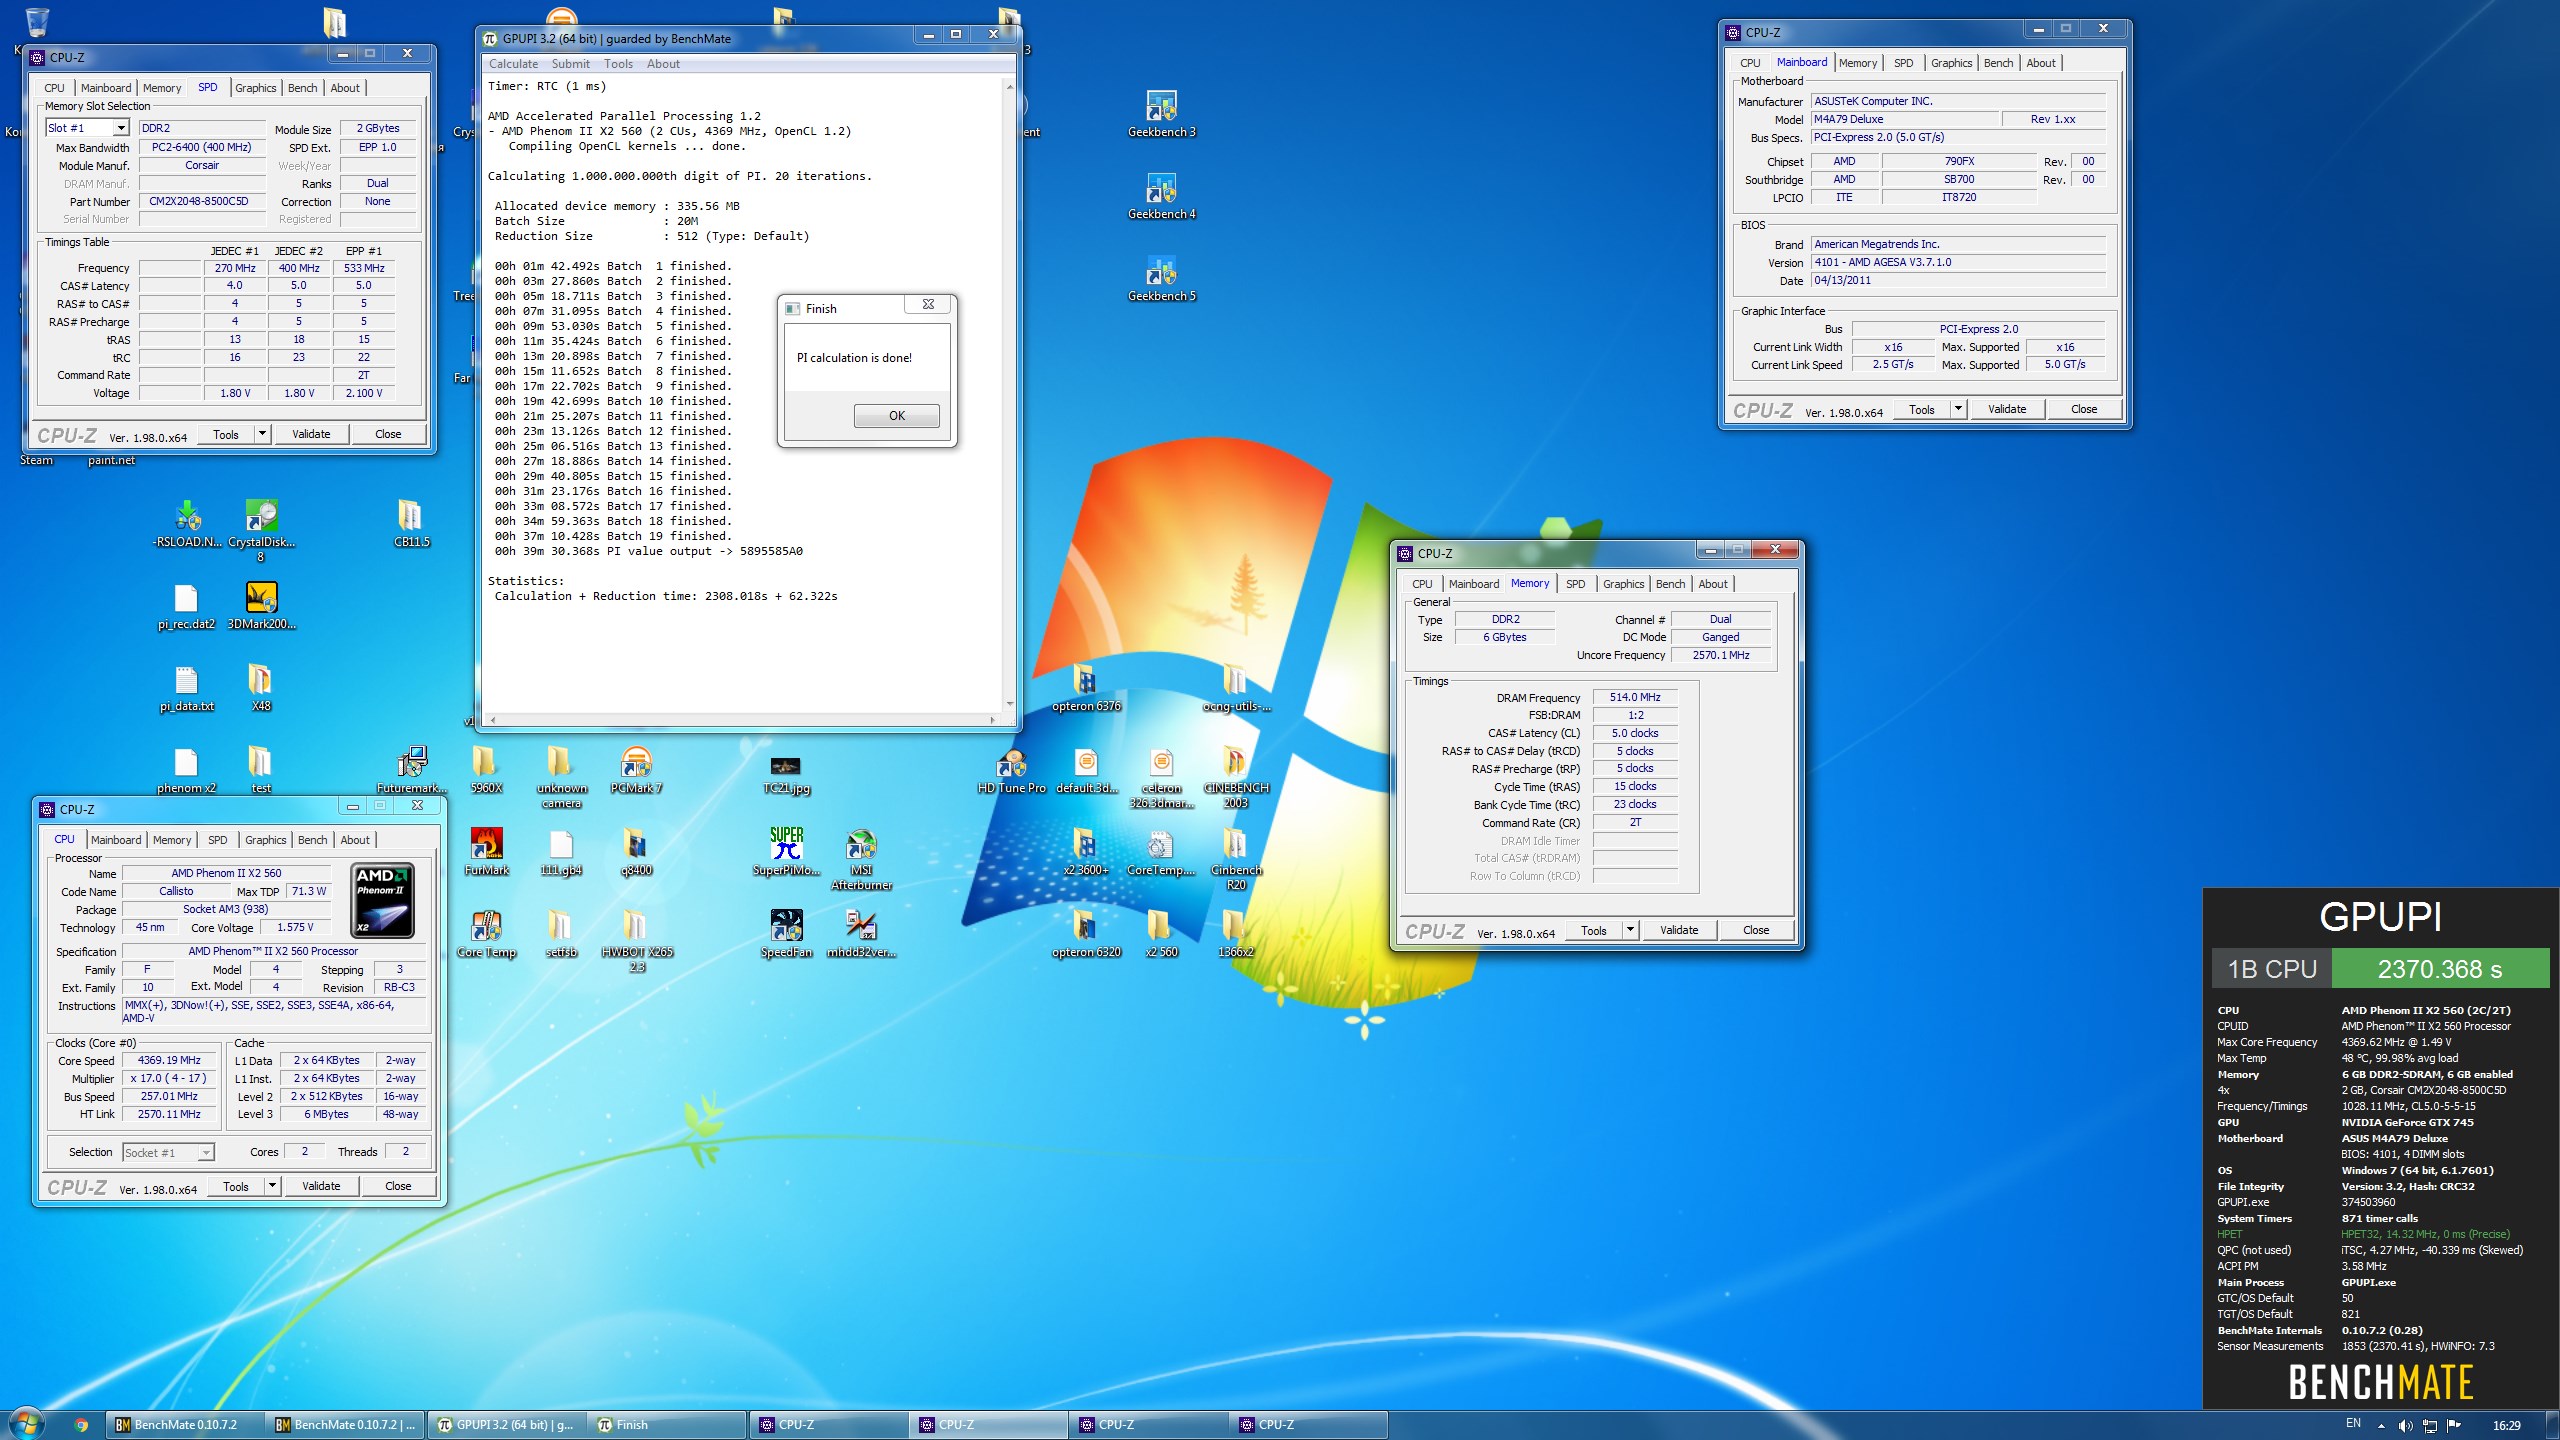Switch to Bench tab in SPD CPU-Z window

tap(302, 88)
